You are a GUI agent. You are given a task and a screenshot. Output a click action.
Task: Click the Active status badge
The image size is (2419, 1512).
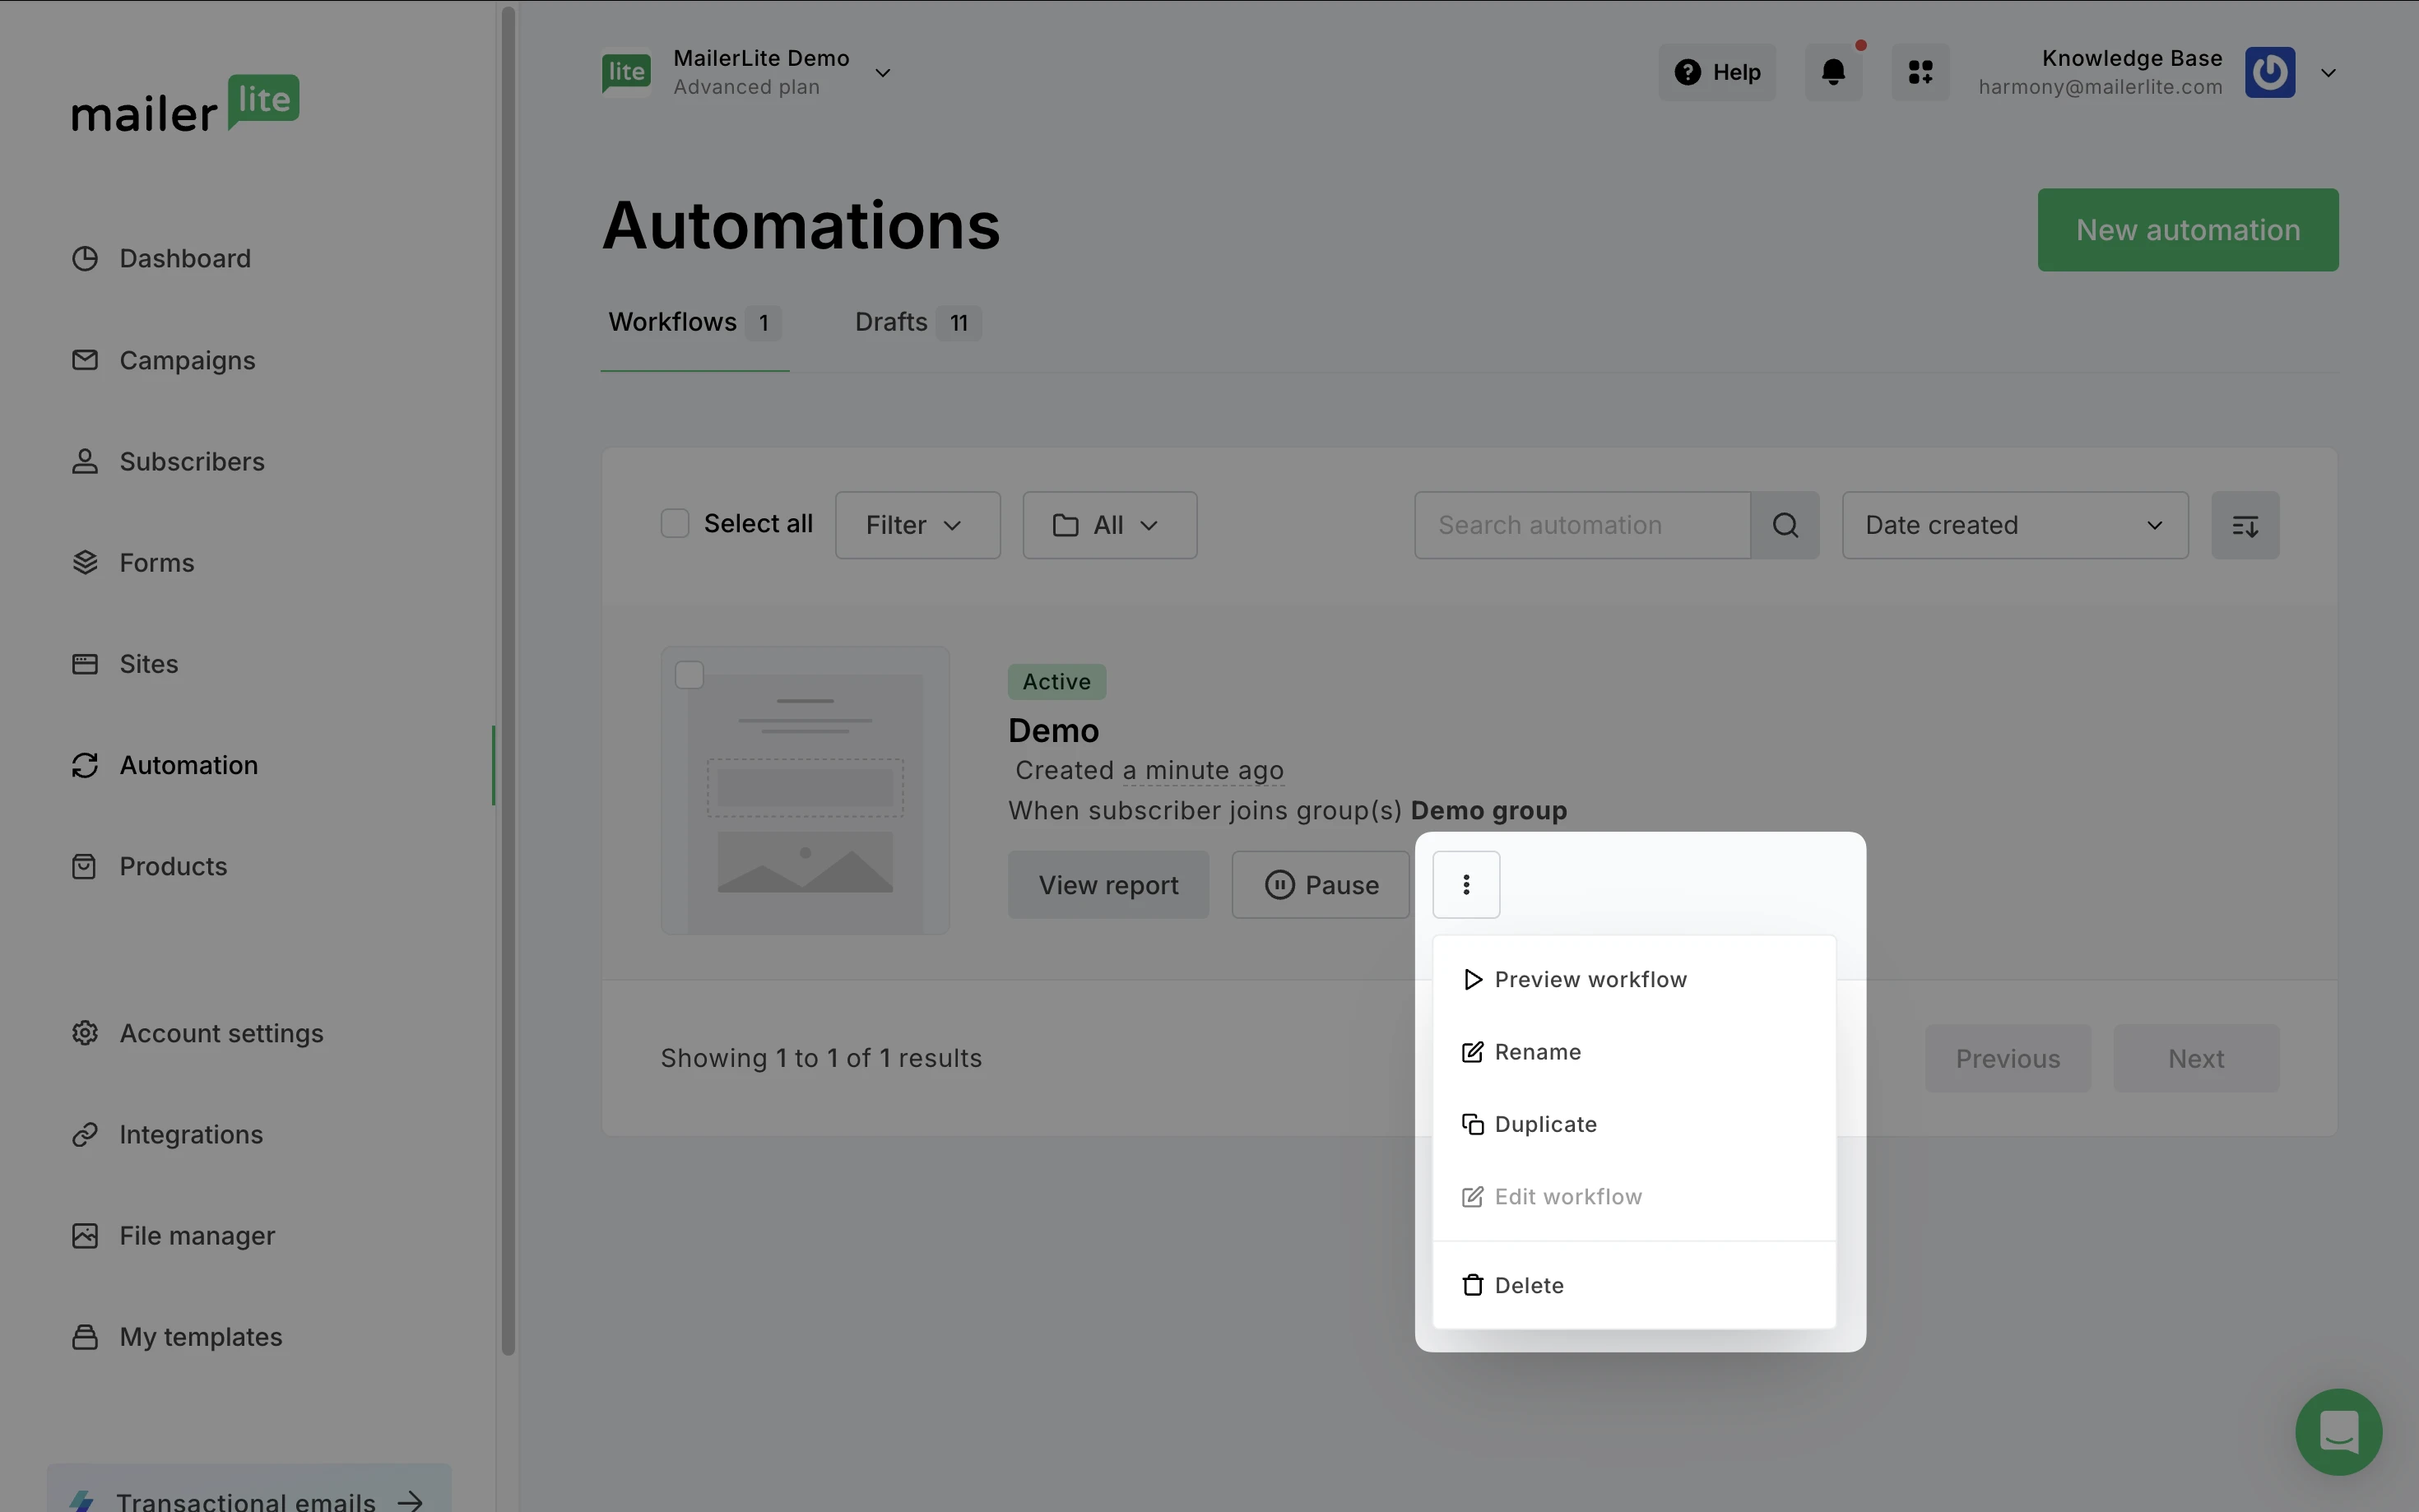pos(1056,681)
